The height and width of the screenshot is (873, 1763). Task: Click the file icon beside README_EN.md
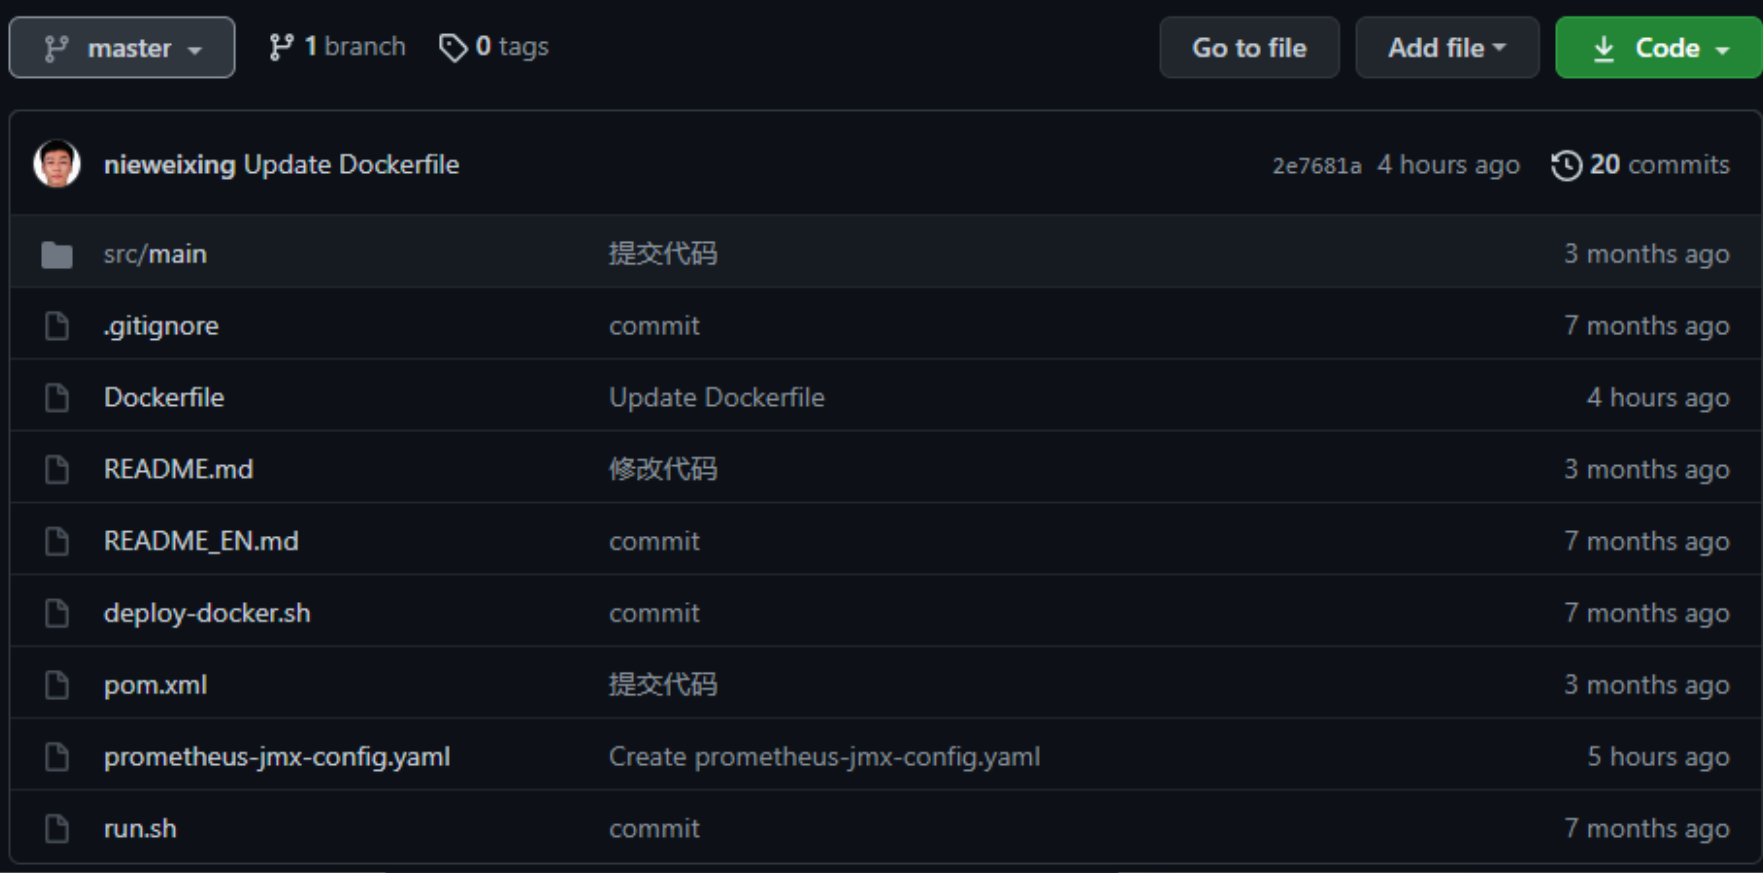point(57,541)
